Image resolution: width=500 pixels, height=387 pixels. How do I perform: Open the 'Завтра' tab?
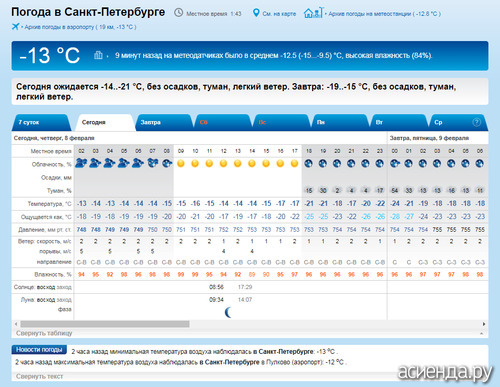[x=163, y=122]
